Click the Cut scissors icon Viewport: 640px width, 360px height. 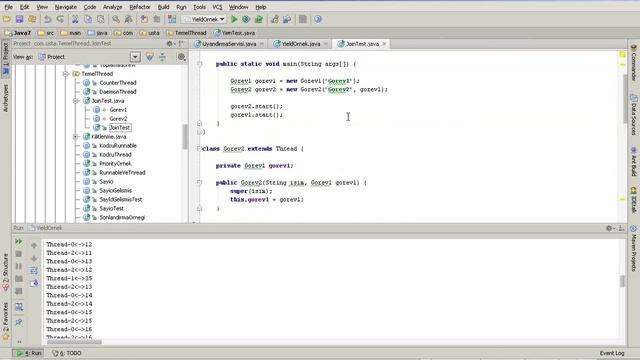(x=75, y=19)
